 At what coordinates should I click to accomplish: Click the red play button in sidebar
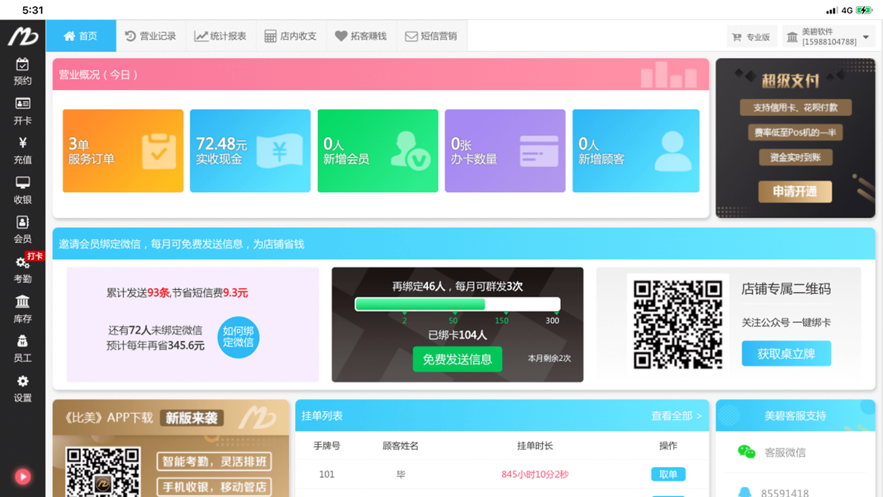[23, 477]
